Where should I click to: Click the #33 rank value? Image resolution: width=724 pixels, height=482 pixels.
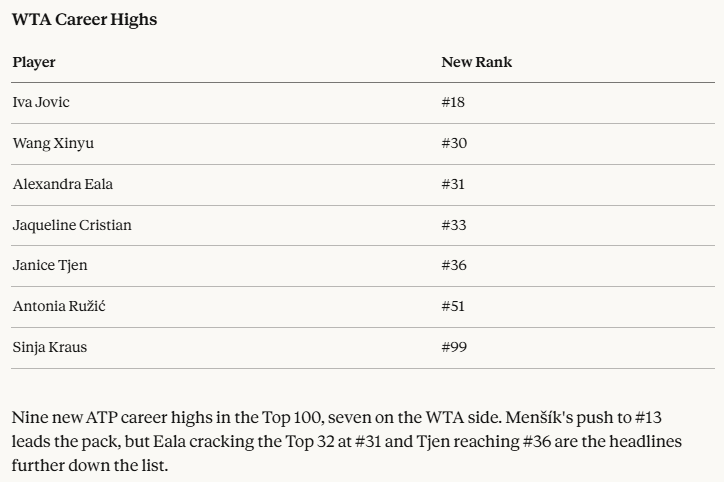pyautogui.click(x=454, y=225)
